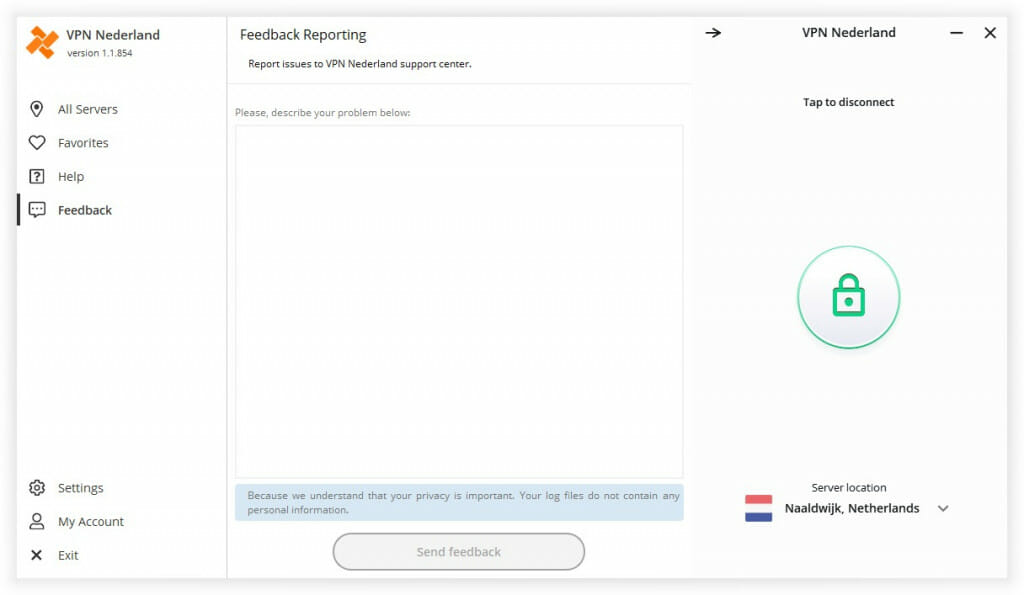Click the Exit X icon in sidebar
1024x595 pixels.
tap(37, 555)
